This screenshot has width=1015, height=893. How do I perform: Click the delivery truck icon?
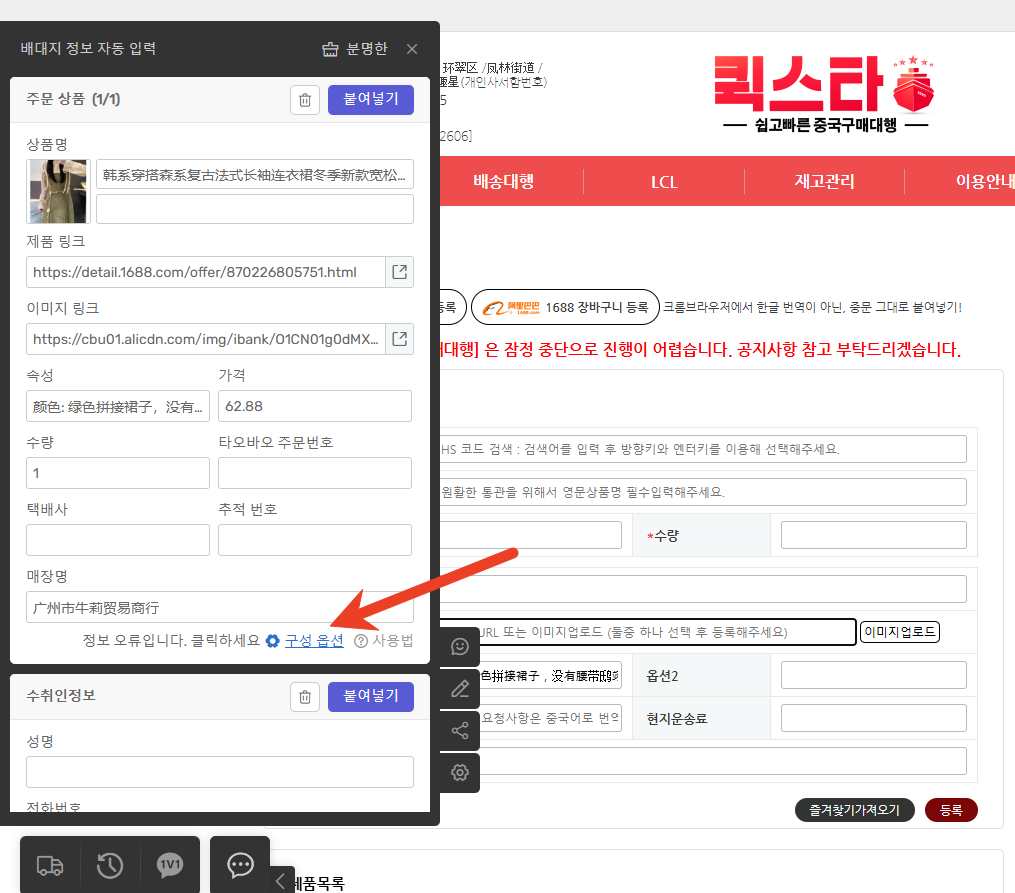click(50, 865)
